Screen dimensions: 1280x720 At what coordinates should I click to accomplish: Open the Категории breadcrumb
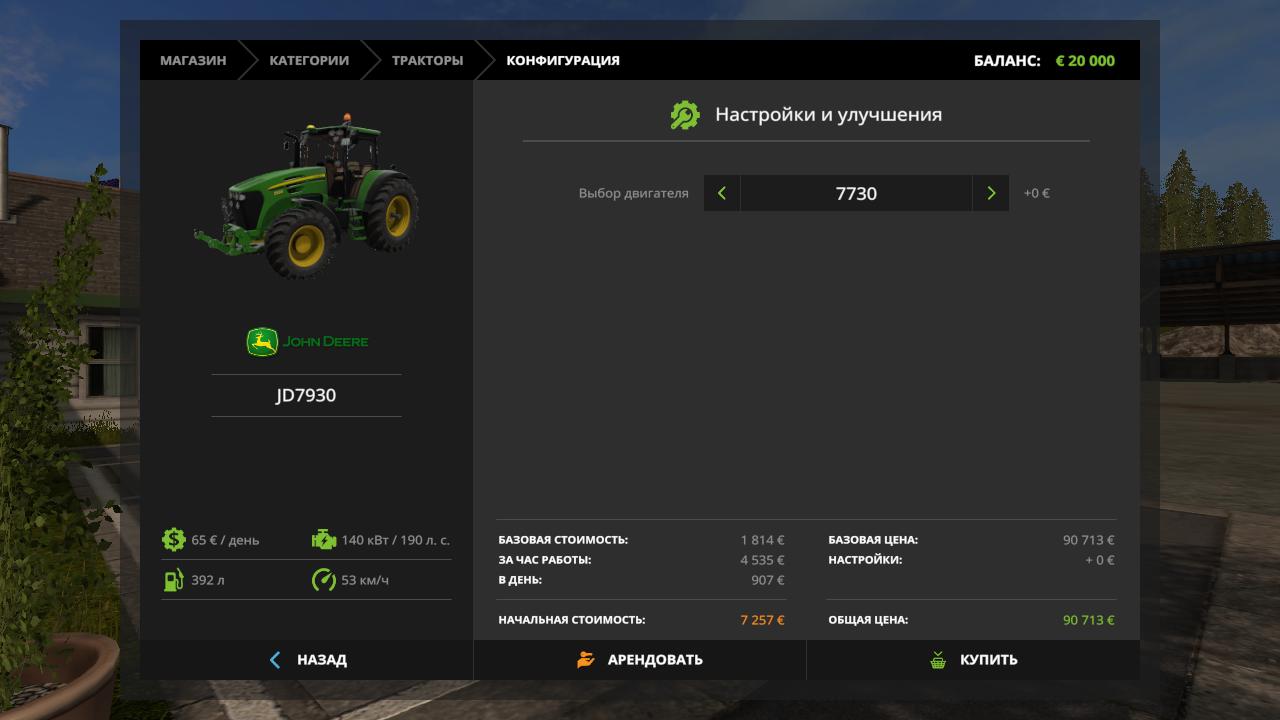(x=309, y=60)
